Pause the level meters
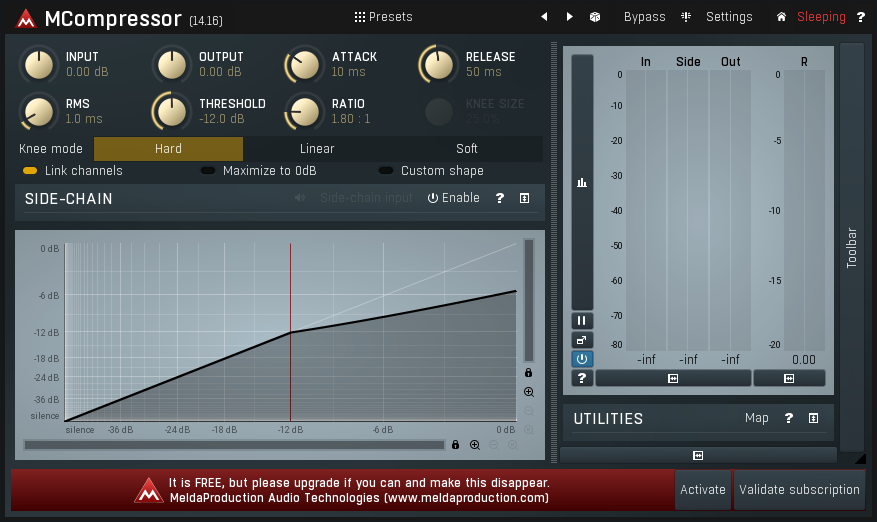This screenshot has width=877, height=522. tap(582, 321)
